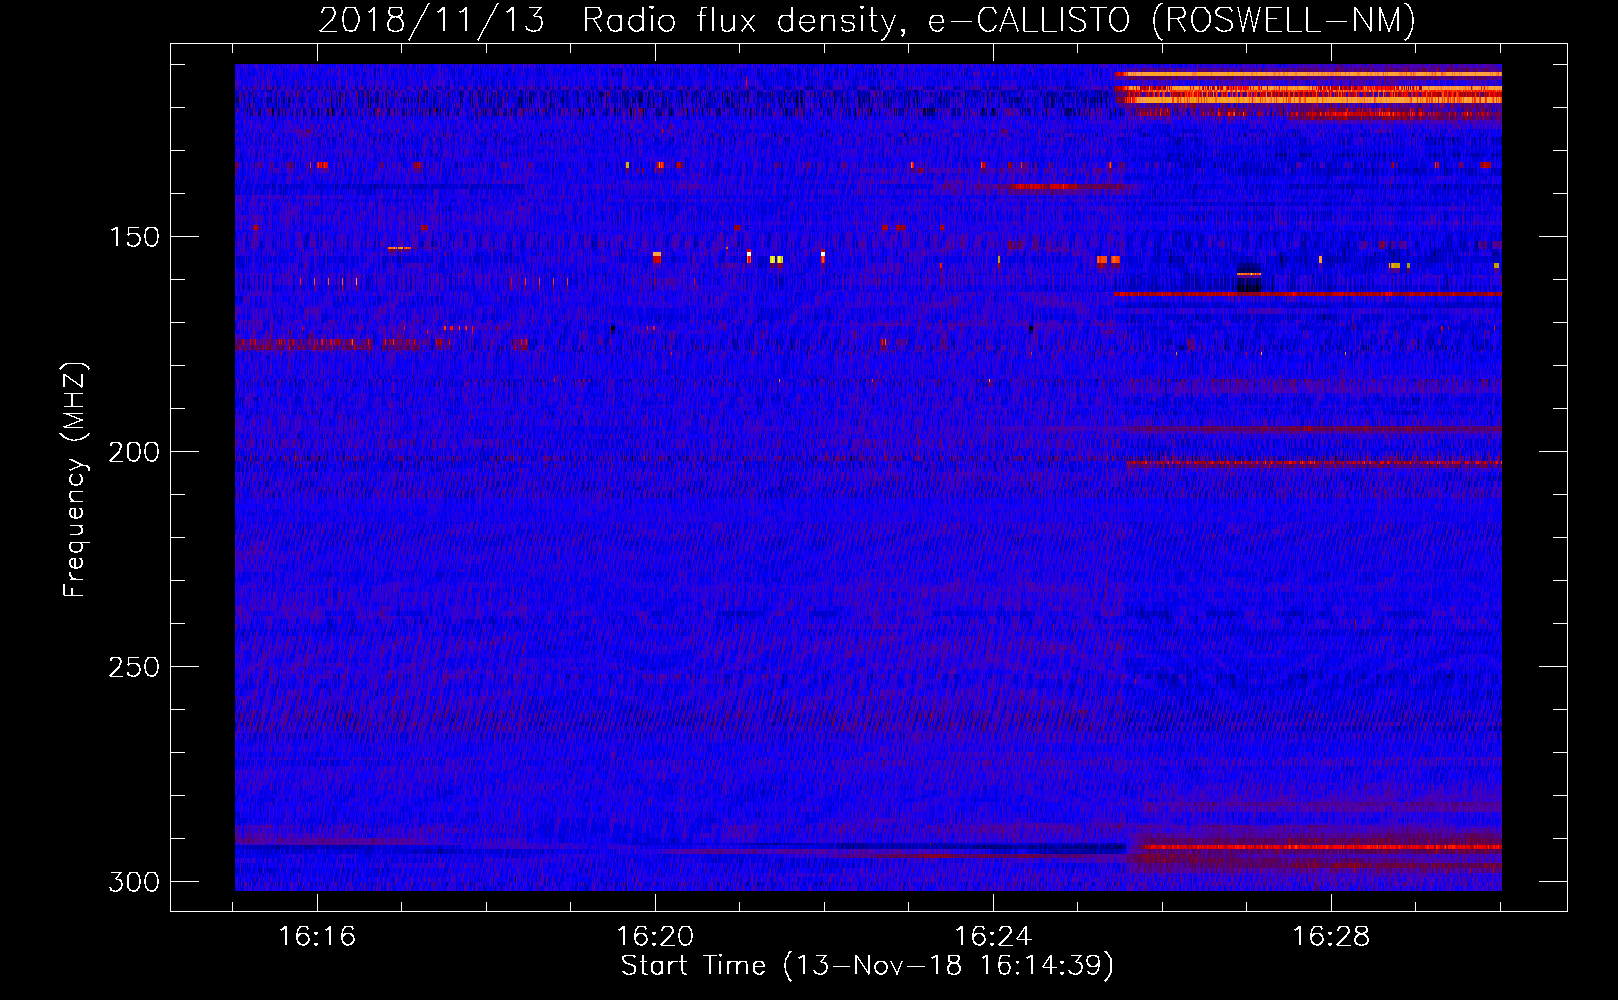The image size is (1618, 1000).
Task: Click the '16:28' time tick label
Action: (x=1331, y=937)
